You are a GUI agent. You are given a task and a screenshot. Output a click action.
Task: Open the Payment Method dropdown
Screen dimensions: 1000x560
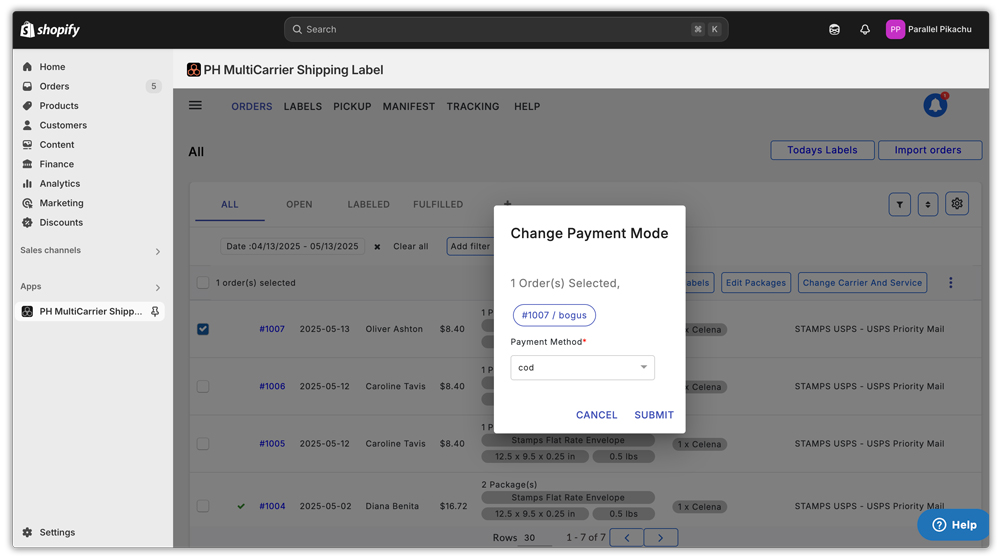[x=582, y=367]
